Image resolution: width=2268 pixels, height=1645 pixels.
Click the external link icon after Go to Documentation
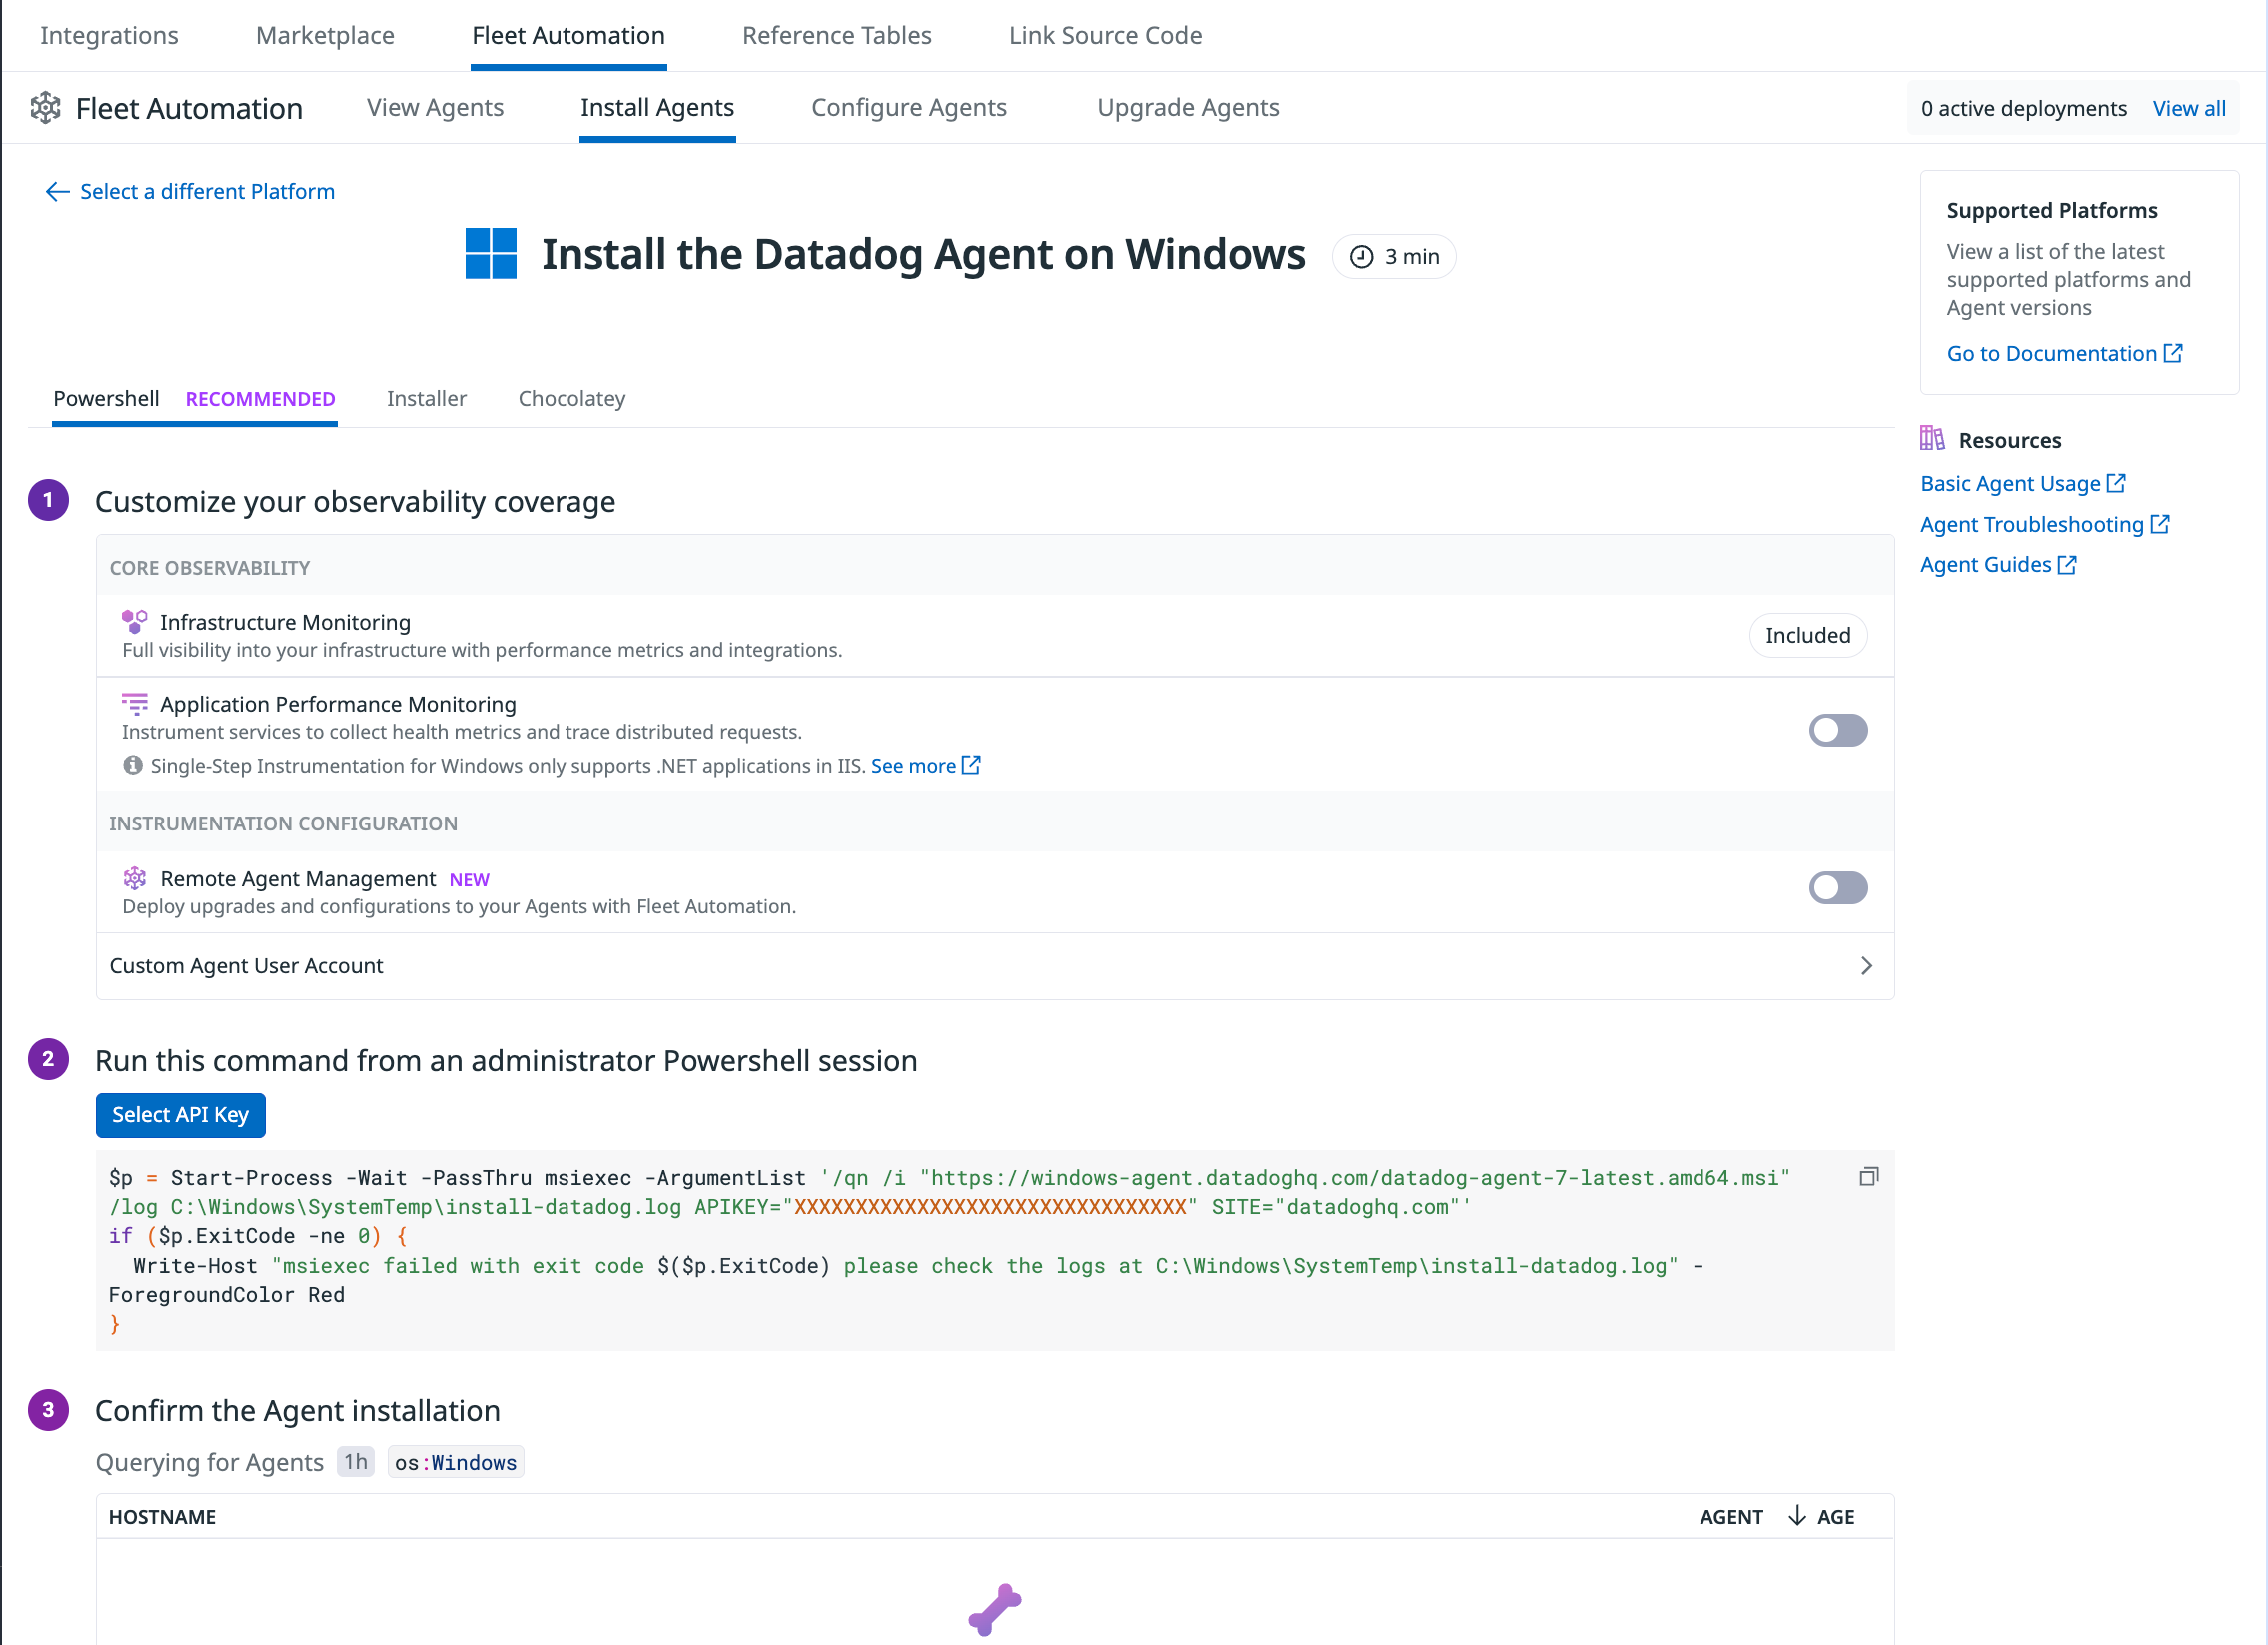tap(2173, 353)
